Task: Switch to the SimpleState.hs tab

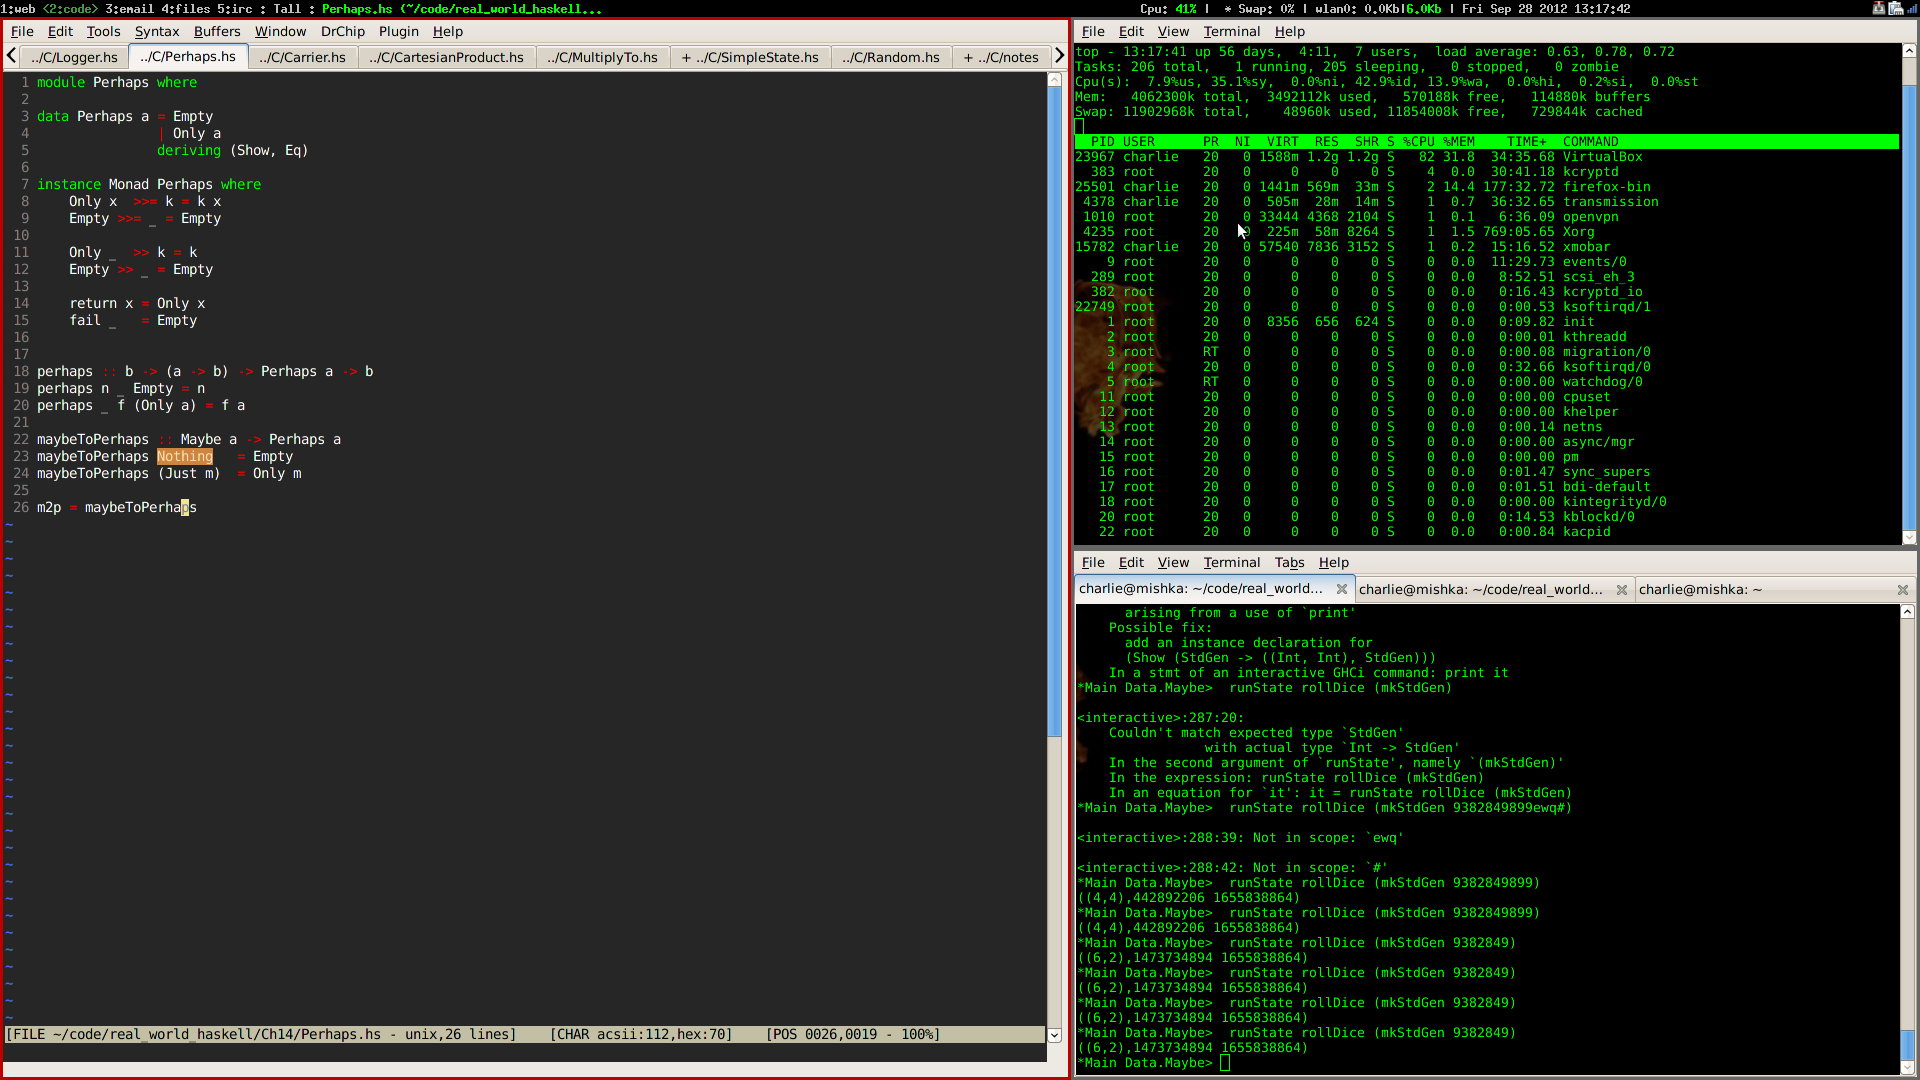Action: tap(750, 57)
